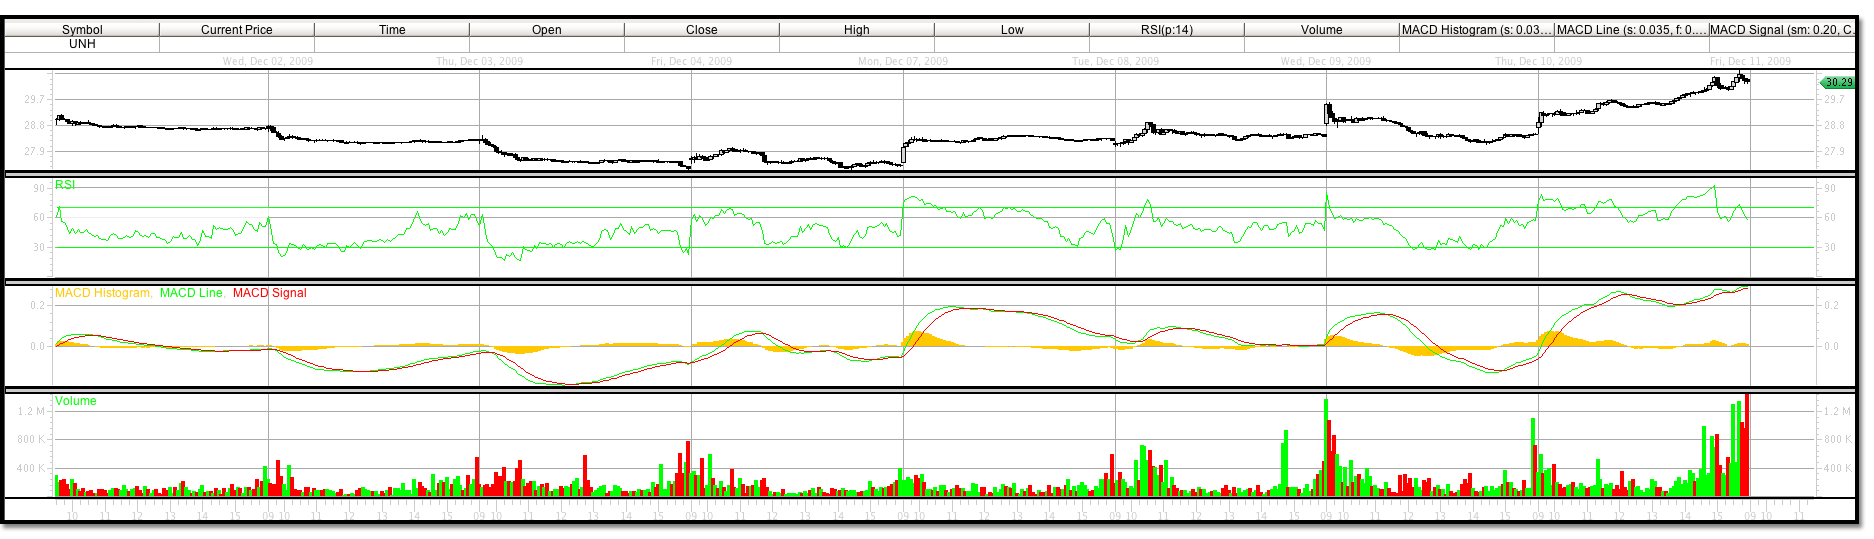
Task: Click the Low column header
Action: point(1012,30)
